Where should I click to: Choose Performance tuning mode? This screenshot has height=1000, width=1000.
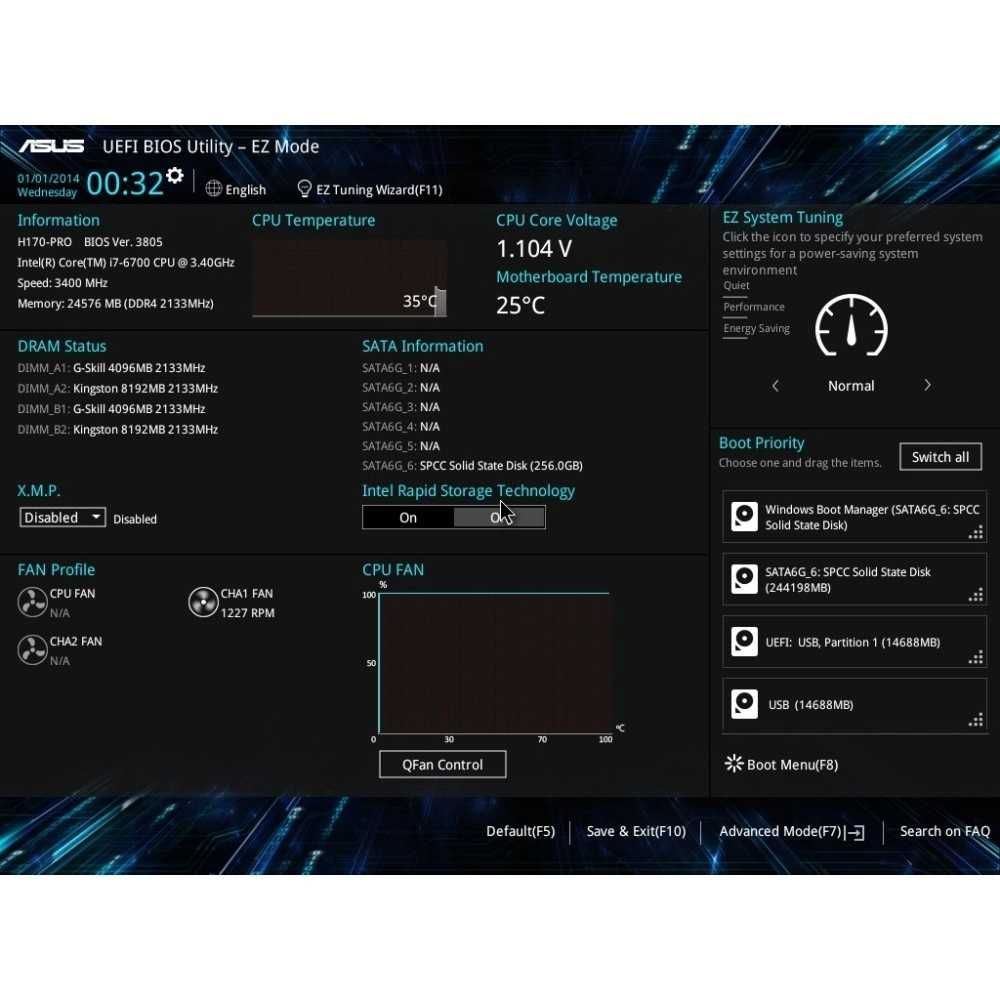pos(754,307)
